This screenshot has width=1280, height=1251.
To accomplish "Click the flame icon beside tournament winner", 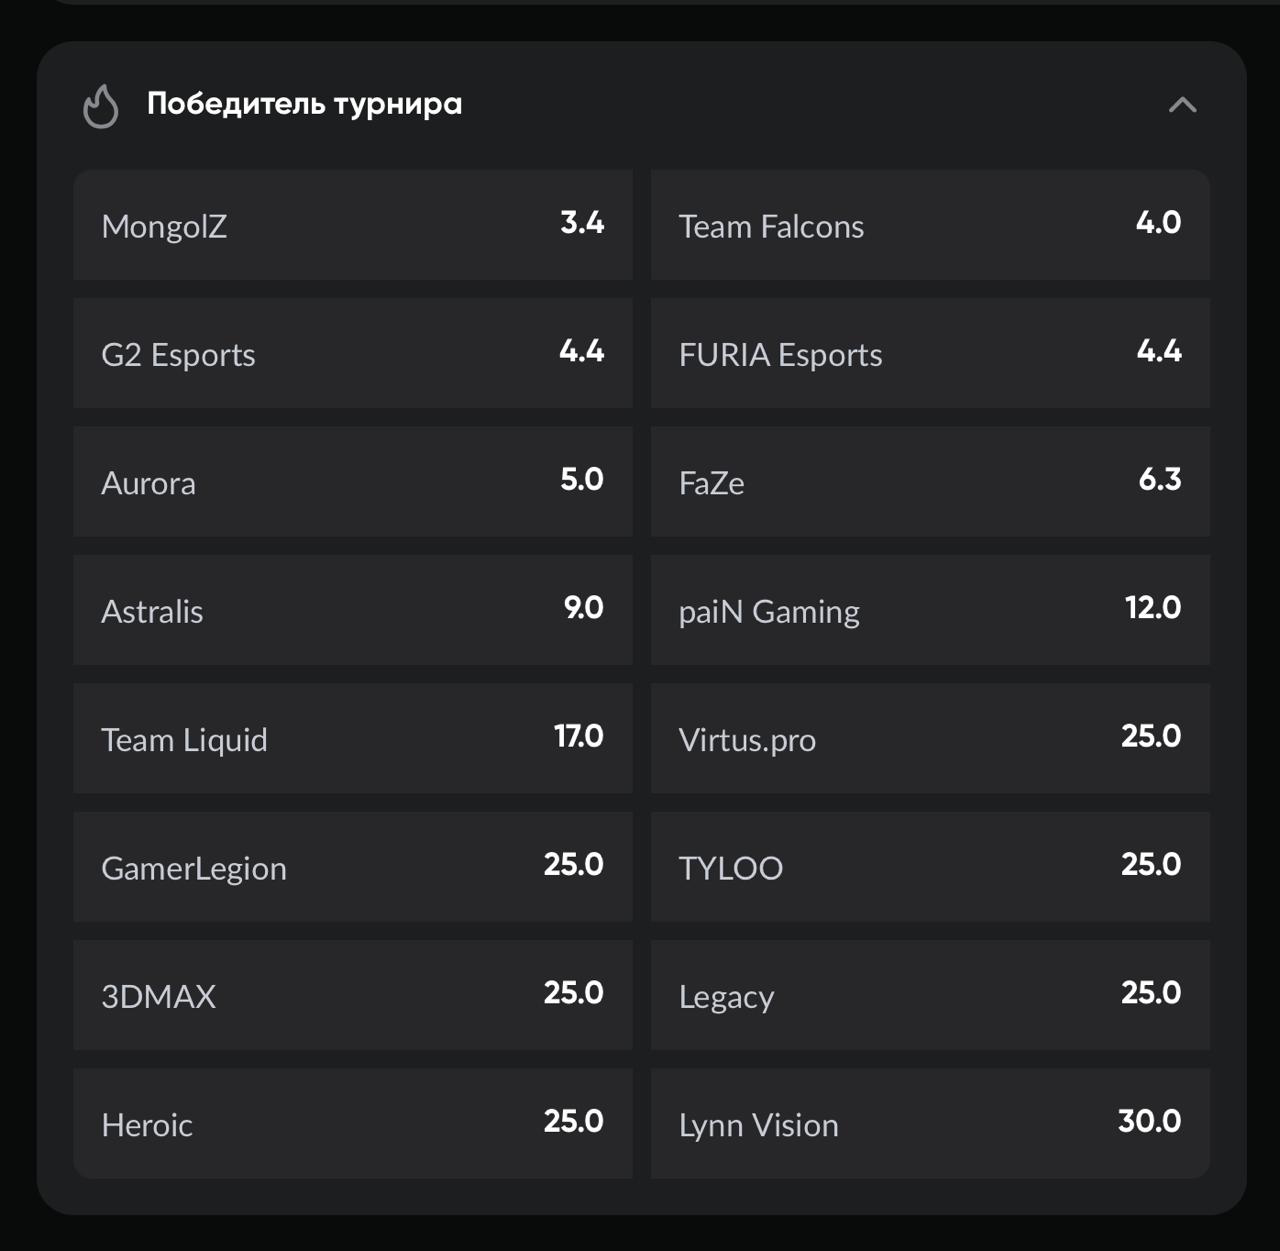I will pos(100,105).
